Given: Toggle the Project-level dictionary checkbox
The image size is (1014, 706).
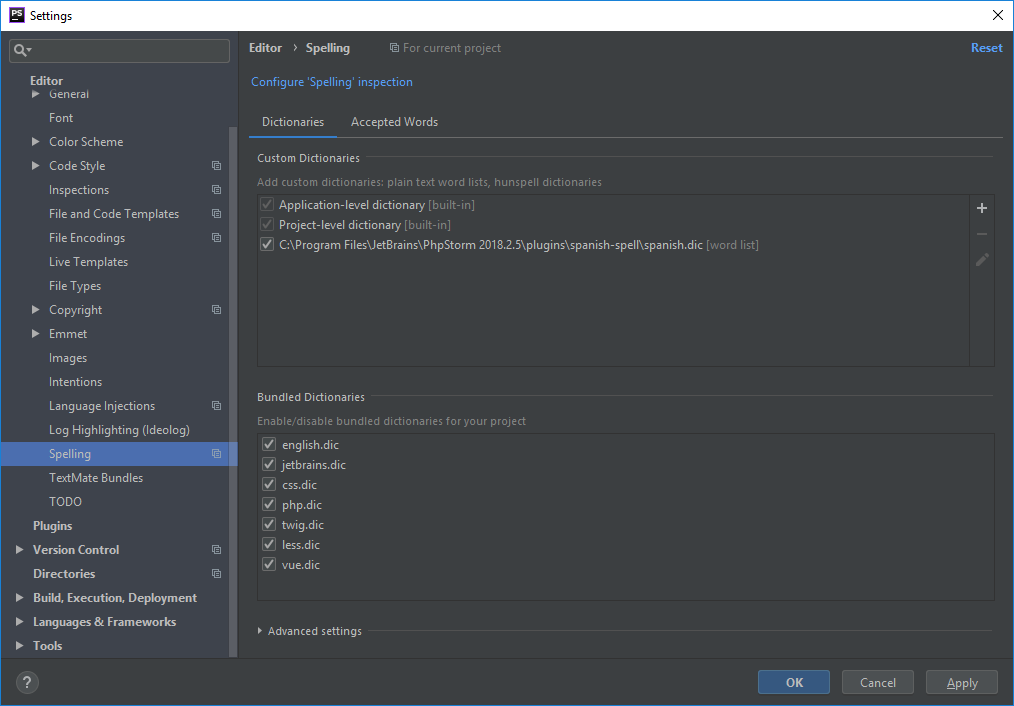Looking at the screenshot, I should pos(267,225).
